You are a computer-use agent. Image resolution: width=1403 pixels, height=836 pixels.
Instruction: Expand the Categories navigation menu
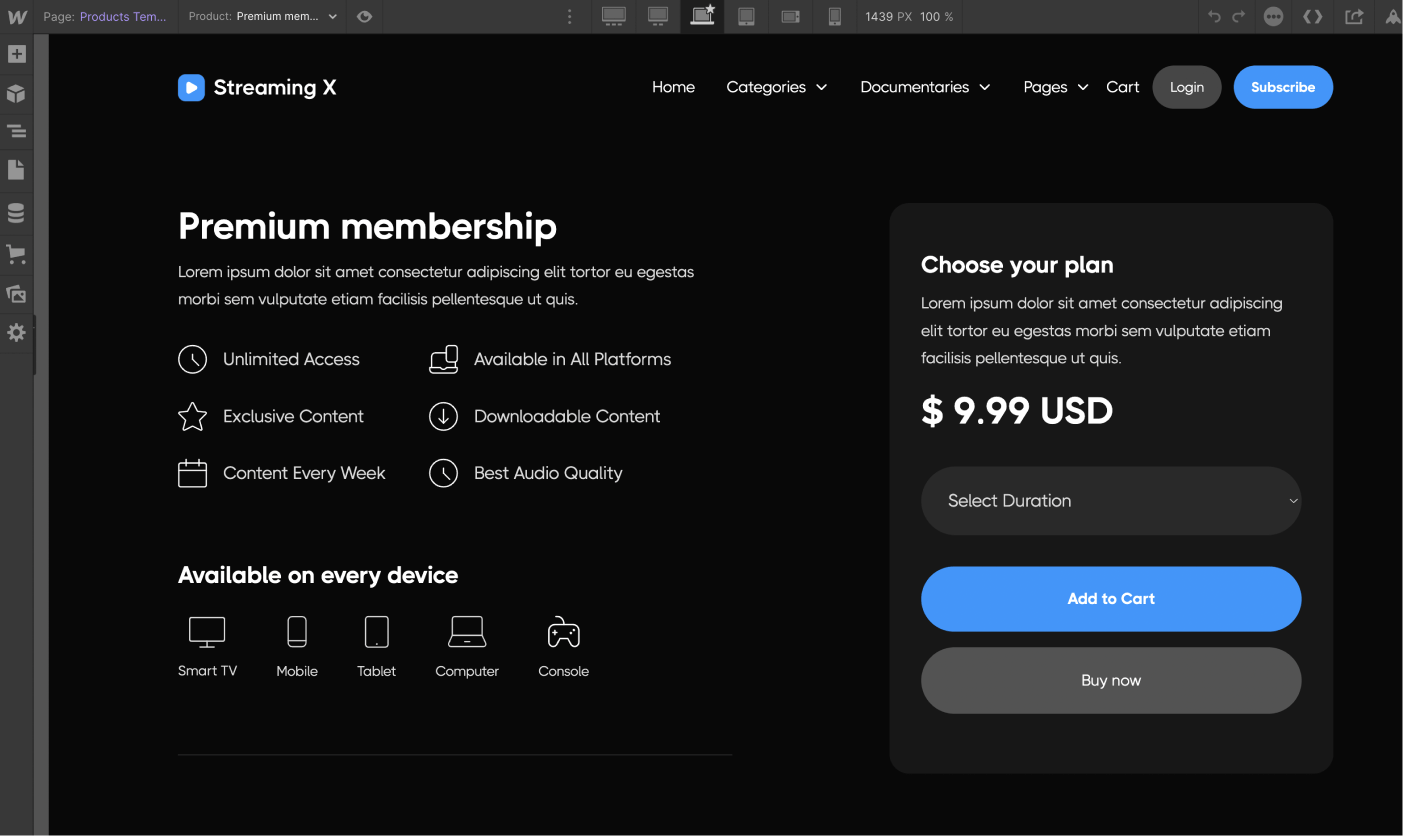click(776, 87)
